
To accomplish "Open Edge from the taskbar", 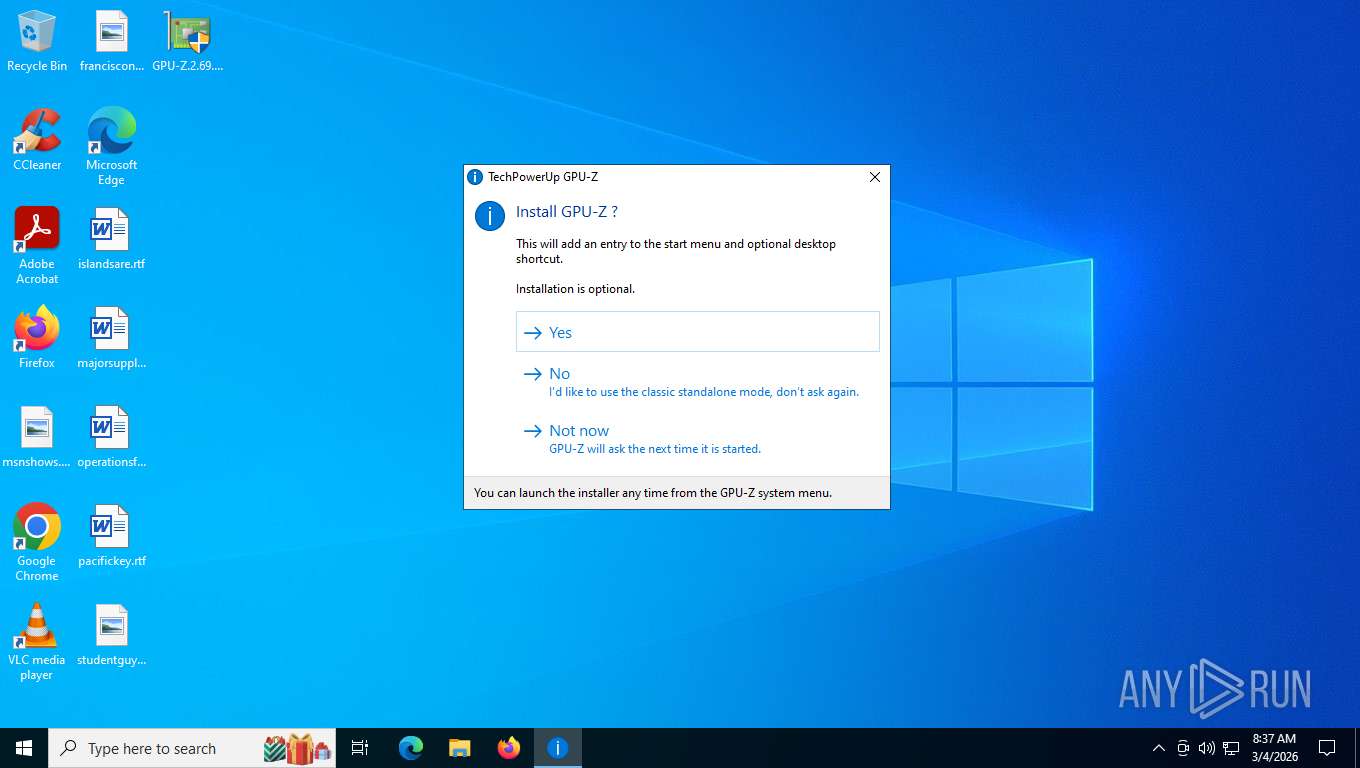I will pyautogui.click(x=411, y=748).
